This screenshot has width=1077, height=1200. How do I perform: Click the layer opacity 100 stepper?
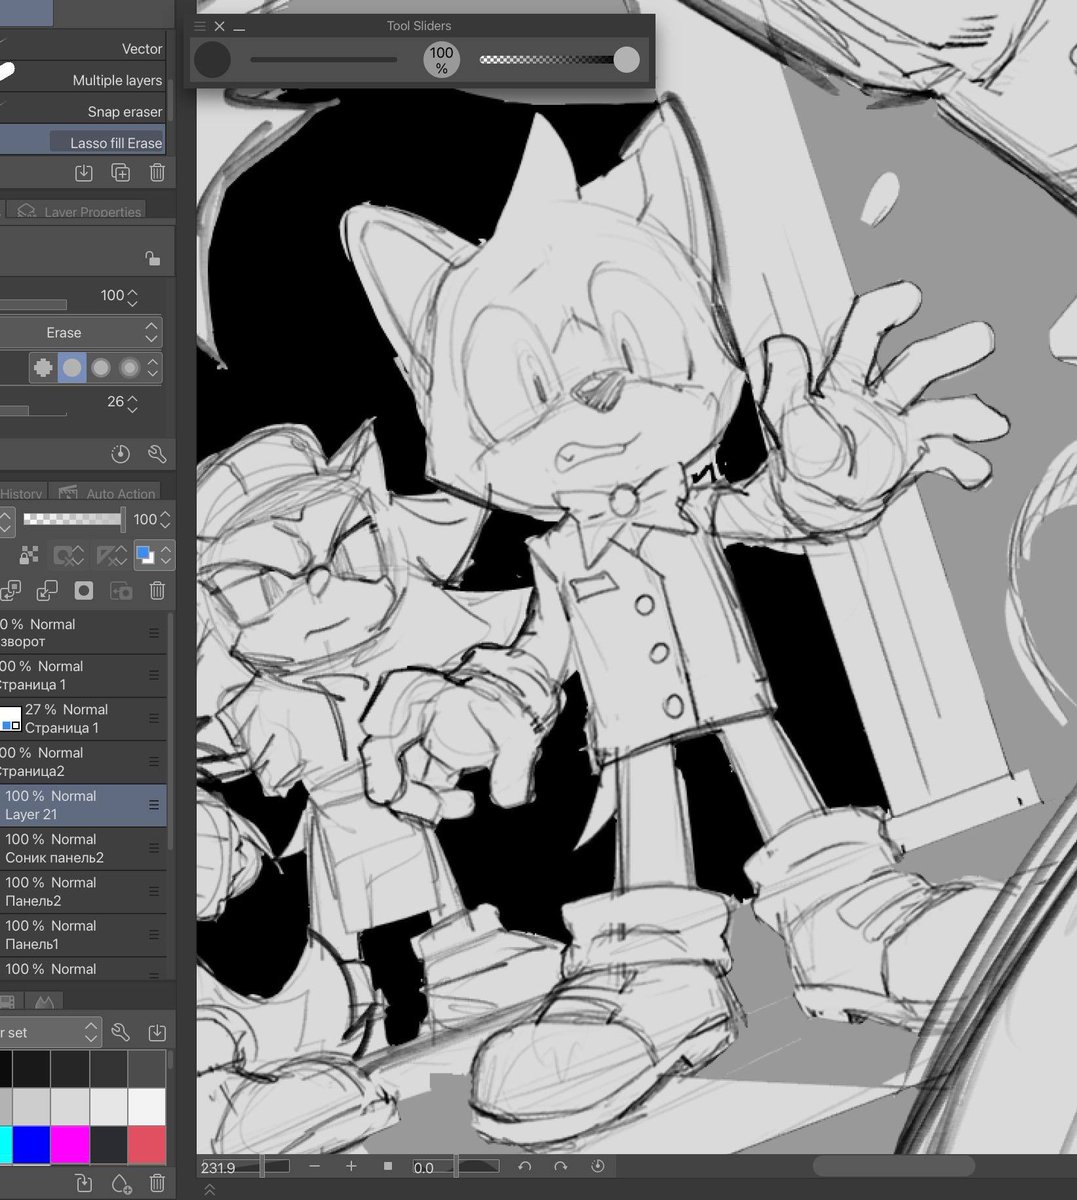[166, 520]
